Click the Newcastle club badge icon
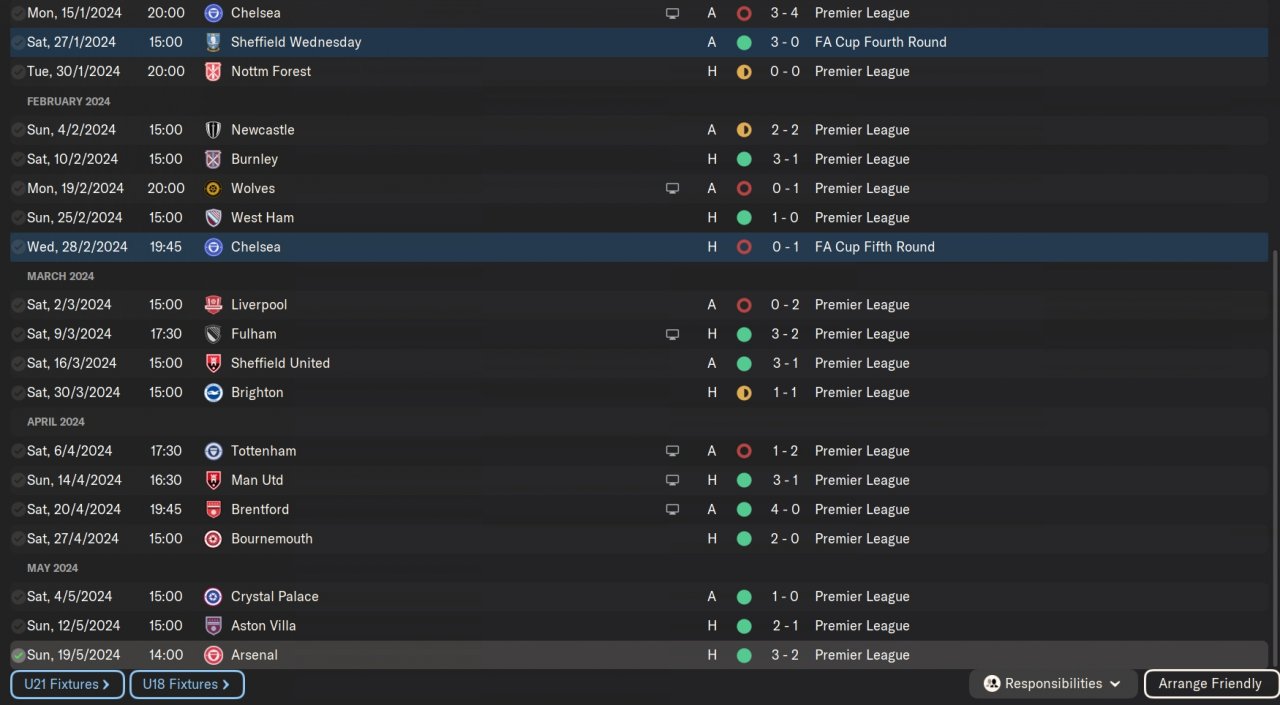1280x705 pixels. click(x=213, y=130)
